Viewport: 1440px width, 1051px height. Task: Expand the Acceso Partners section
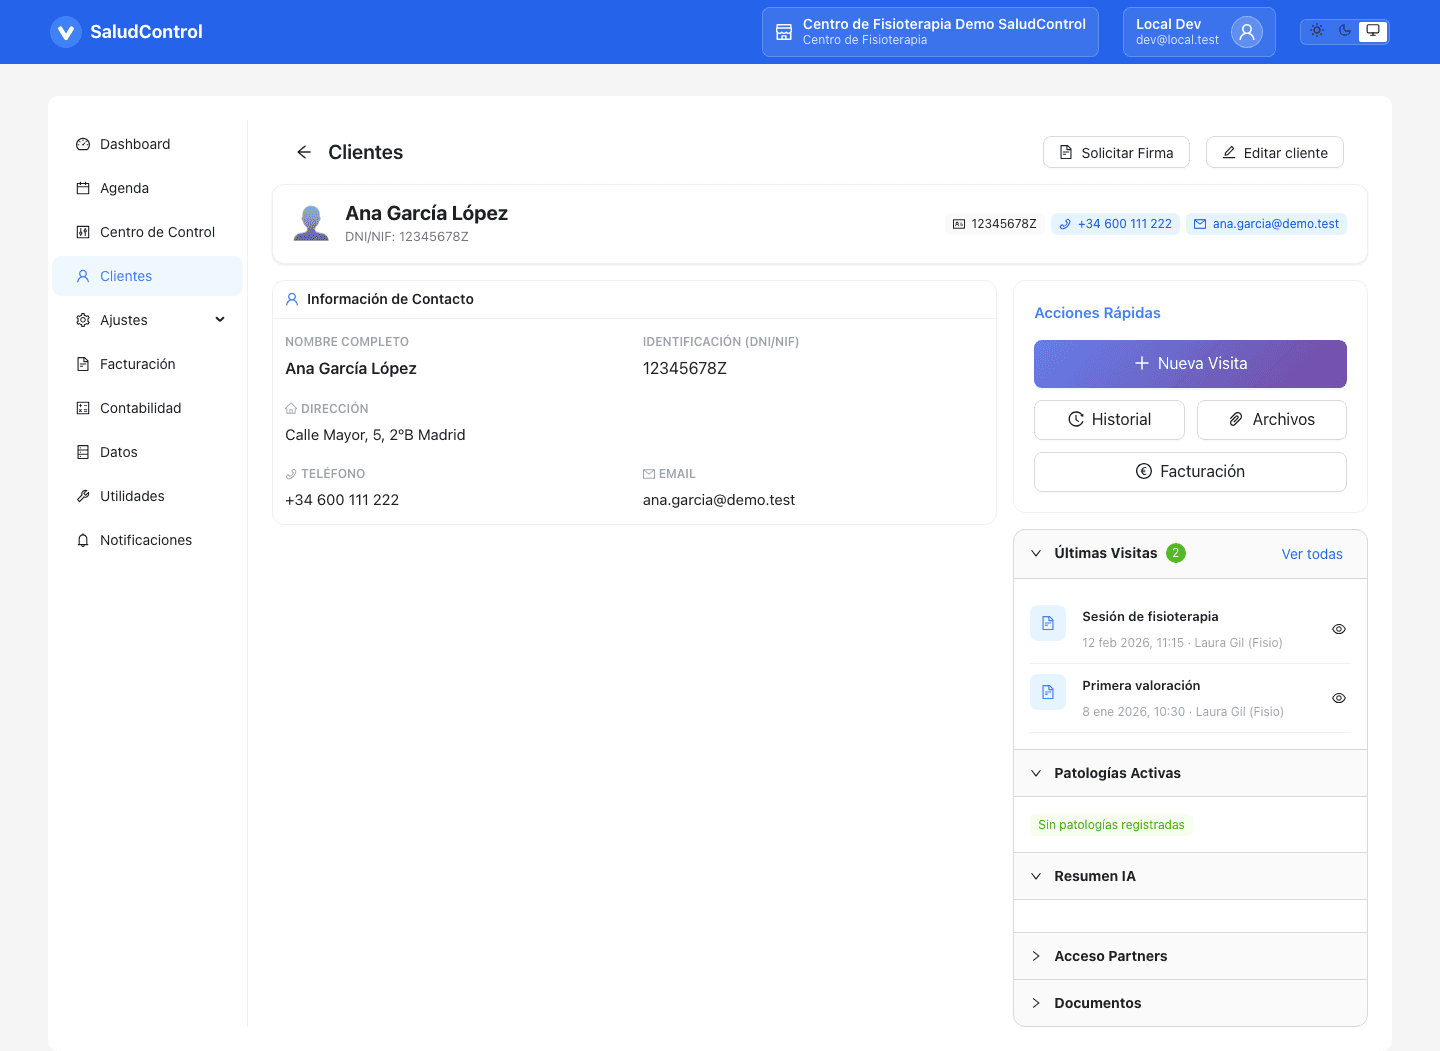pos(1036,956)
